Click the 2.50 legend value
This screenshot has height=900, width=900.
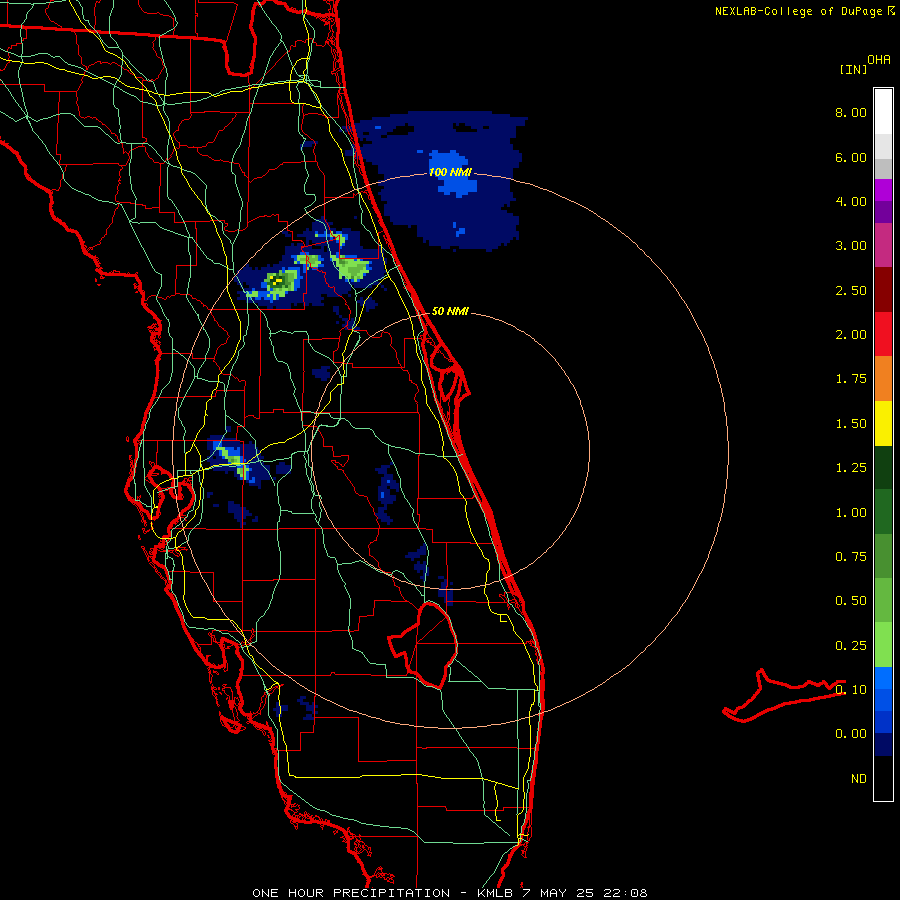point(851,290)
